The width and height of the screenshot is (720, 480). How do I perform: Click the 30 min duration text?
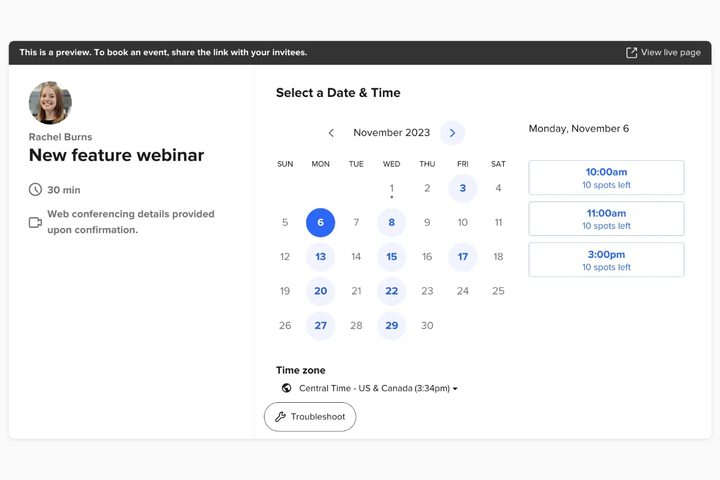[64, 190]
